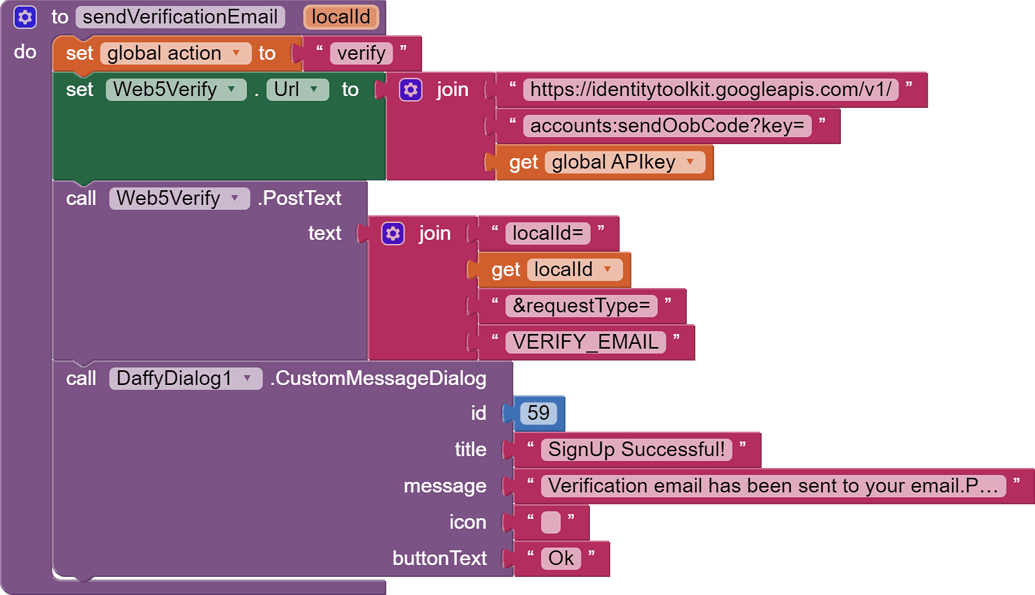Edit the verify text string

point(361,54)
